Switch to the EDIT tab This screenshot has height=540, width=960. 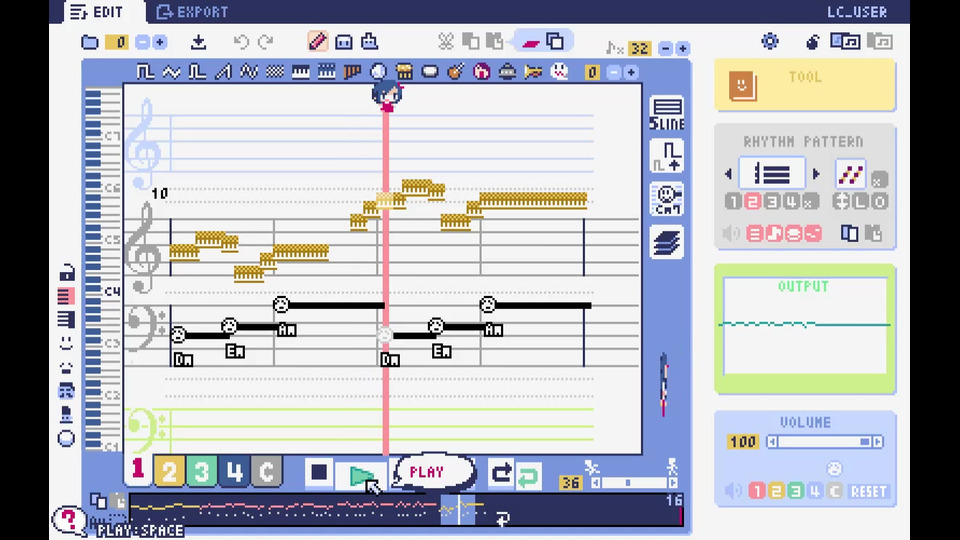coord(97,12)
